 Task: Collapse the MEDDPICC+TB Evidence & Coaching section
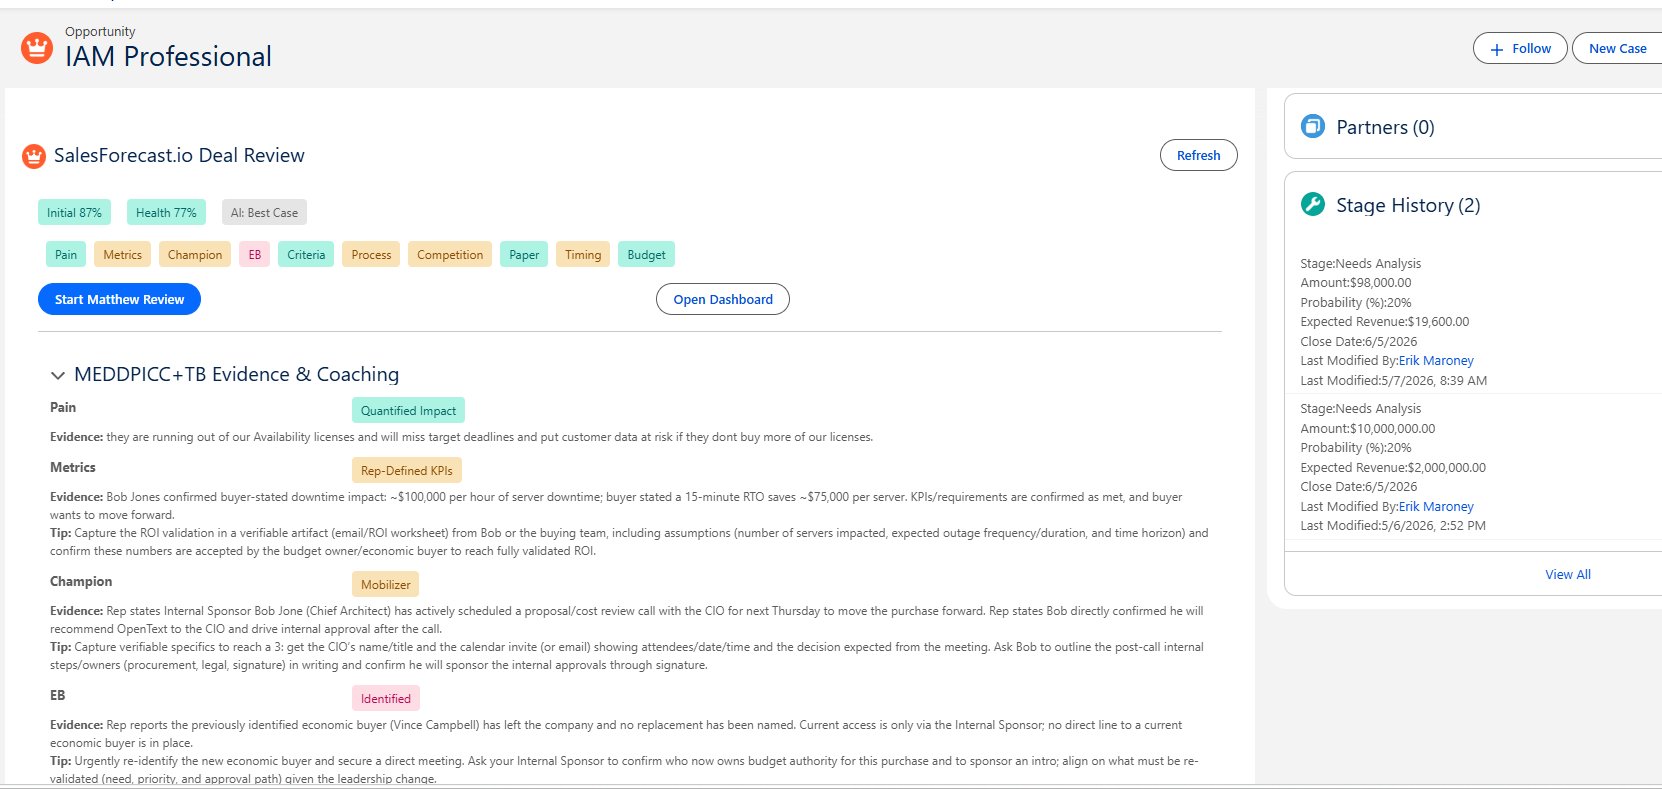click(58, 375)
